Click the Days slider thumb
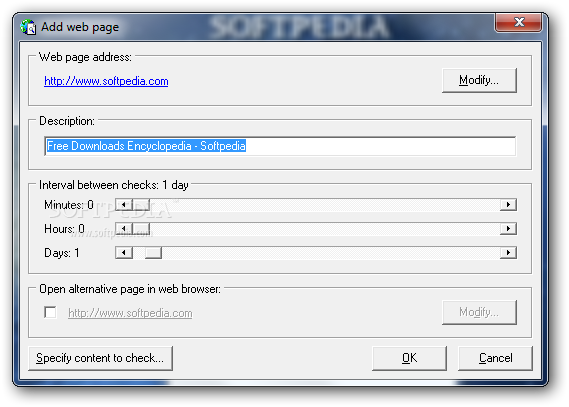 coord(153,252)
